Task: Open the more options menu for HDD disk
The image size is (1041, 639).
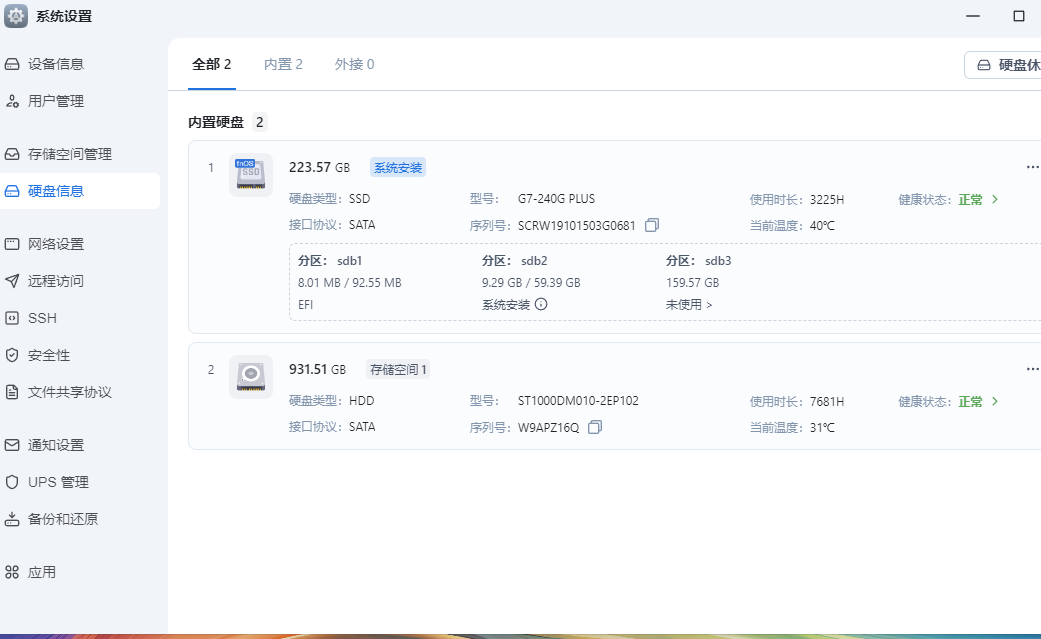Action: (x=1032, y=369)
